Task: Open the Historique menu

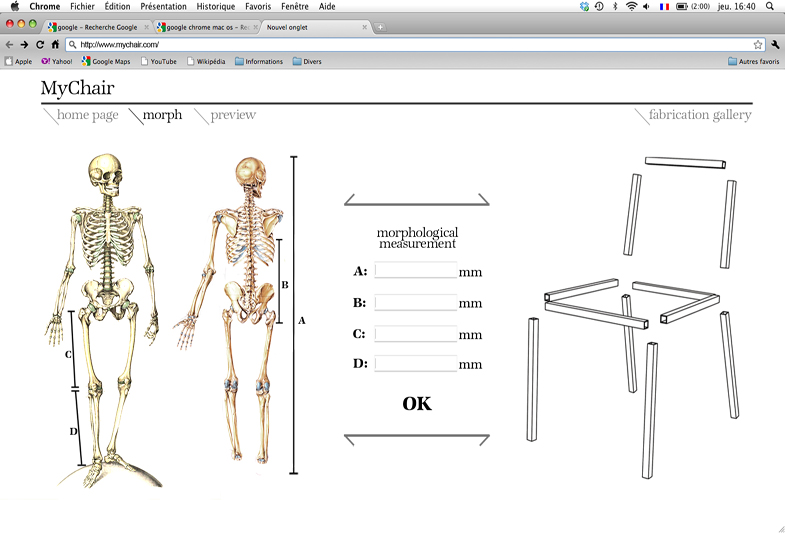Action: click(x=216, y=7)
